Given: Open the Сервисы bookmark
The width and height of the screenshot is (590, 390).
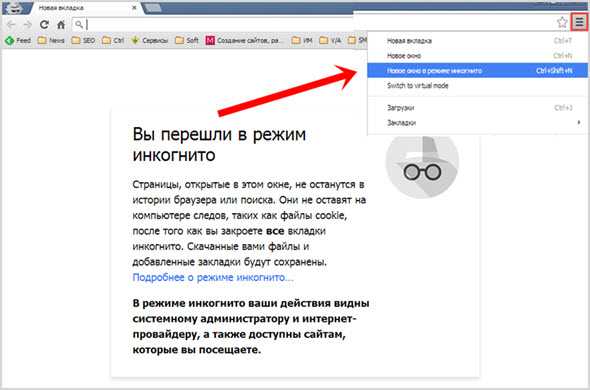Looking at the screenshot, I should point(149,40).
